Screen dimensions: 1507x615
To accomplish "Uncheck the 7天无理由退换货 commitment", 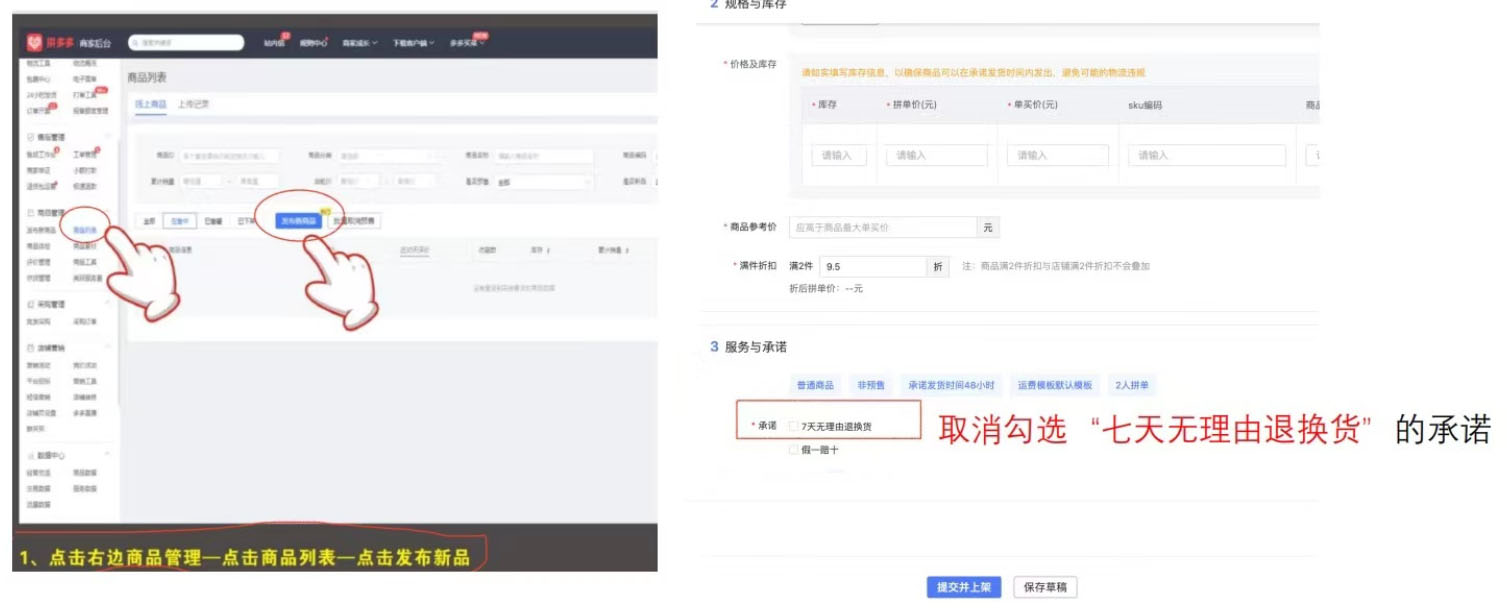I will pyautogui.click(x=793, y=424).
